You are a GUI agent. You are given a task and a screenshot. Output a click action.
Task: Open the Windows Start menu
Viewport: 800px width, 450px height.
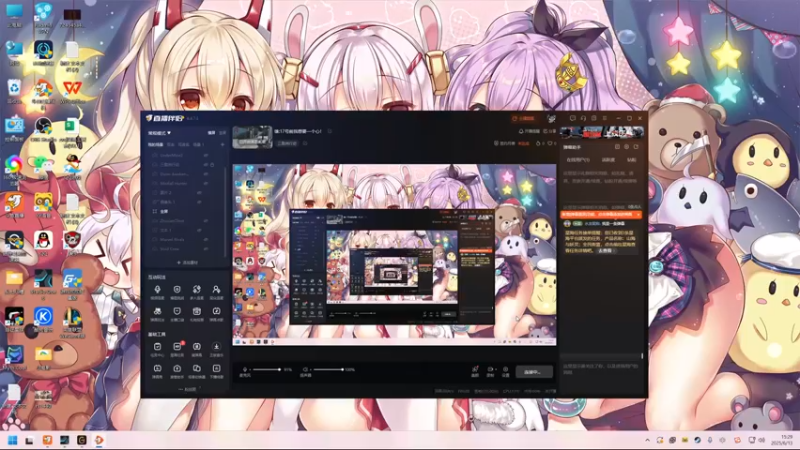pos(13,440)
